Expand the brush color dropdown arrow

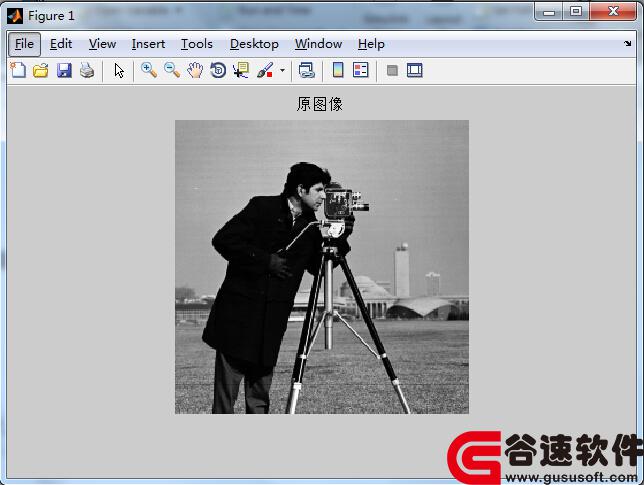(282, 71)
